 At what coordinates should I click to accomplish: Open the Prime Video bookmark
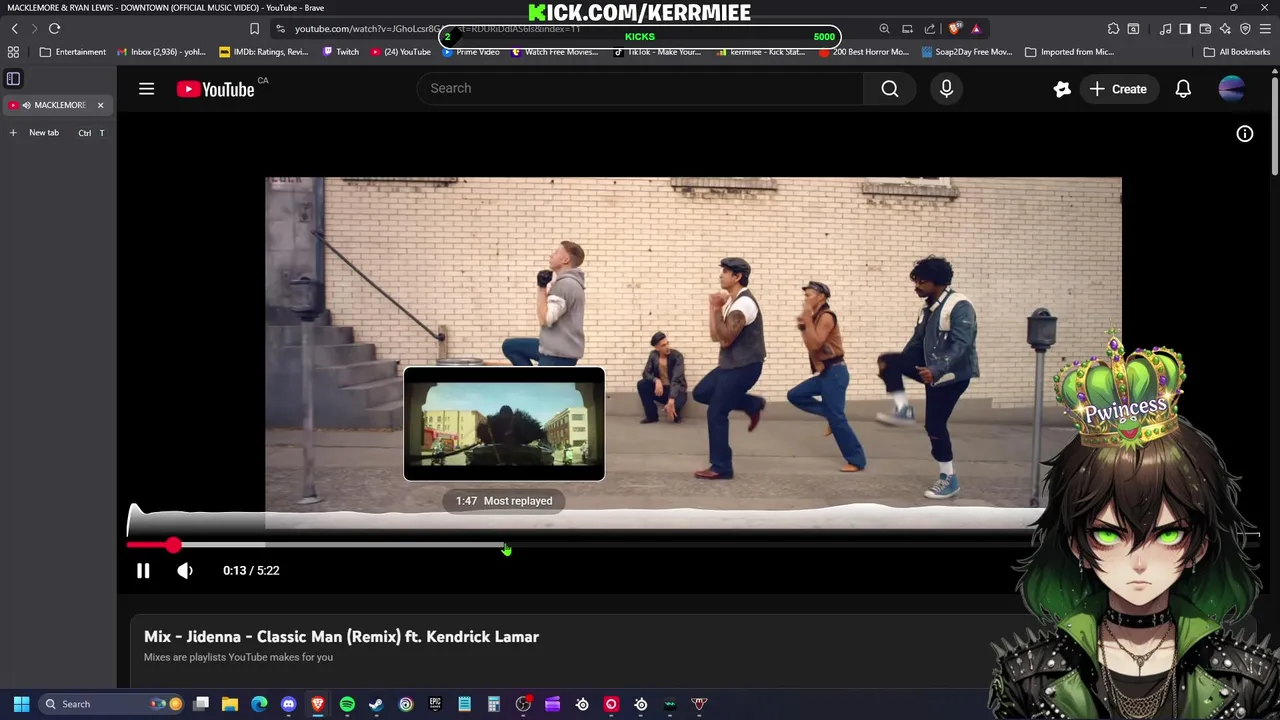point(471,52)
